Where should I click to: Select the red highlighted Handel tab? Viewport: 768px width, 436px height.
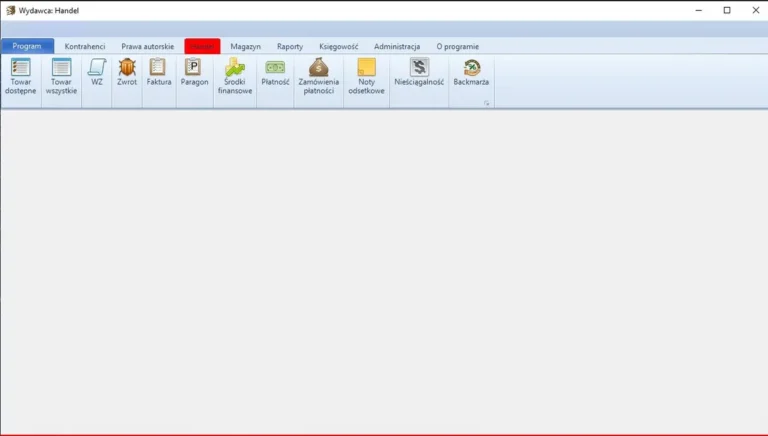click(x=202, y=47)
